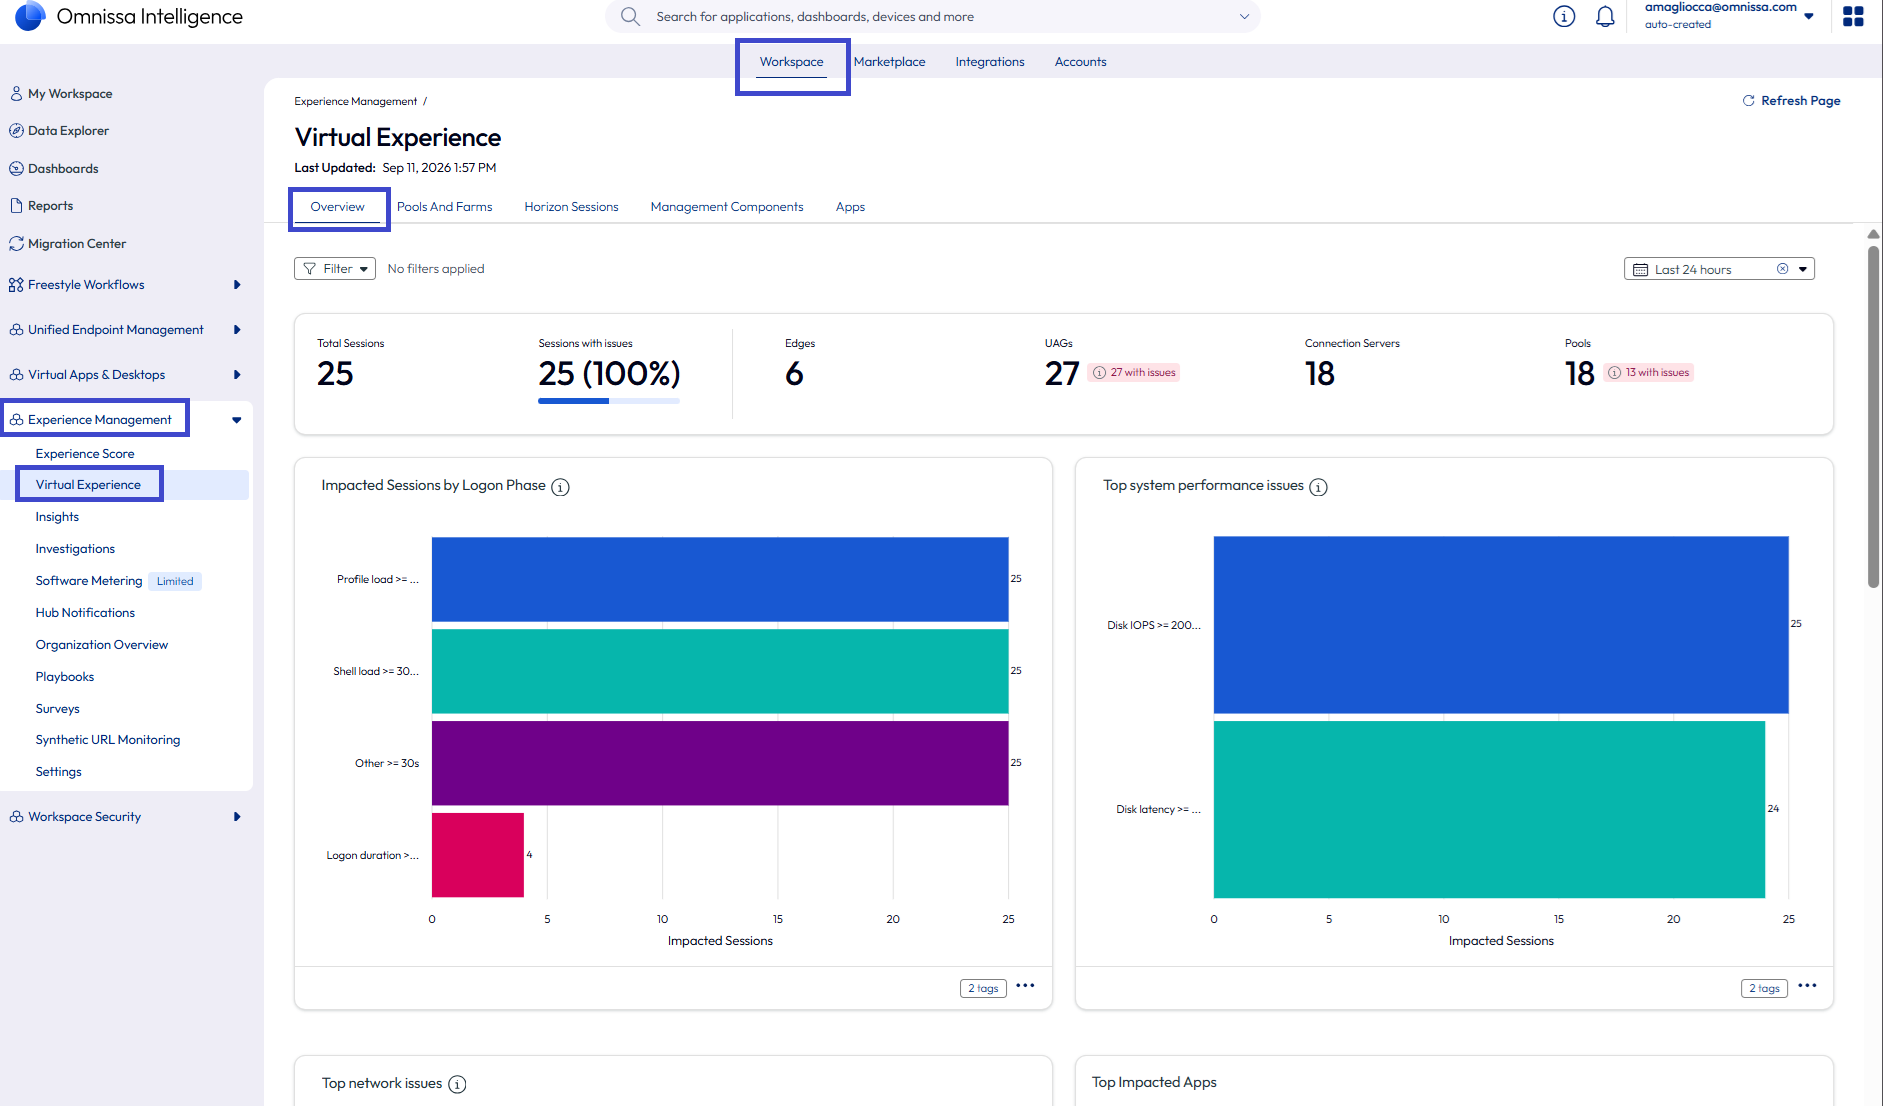The height and width of the screenshot is (1106, 1883).
Task: Click the Unified Endpoint Management icon
Action: click(16, 330)
